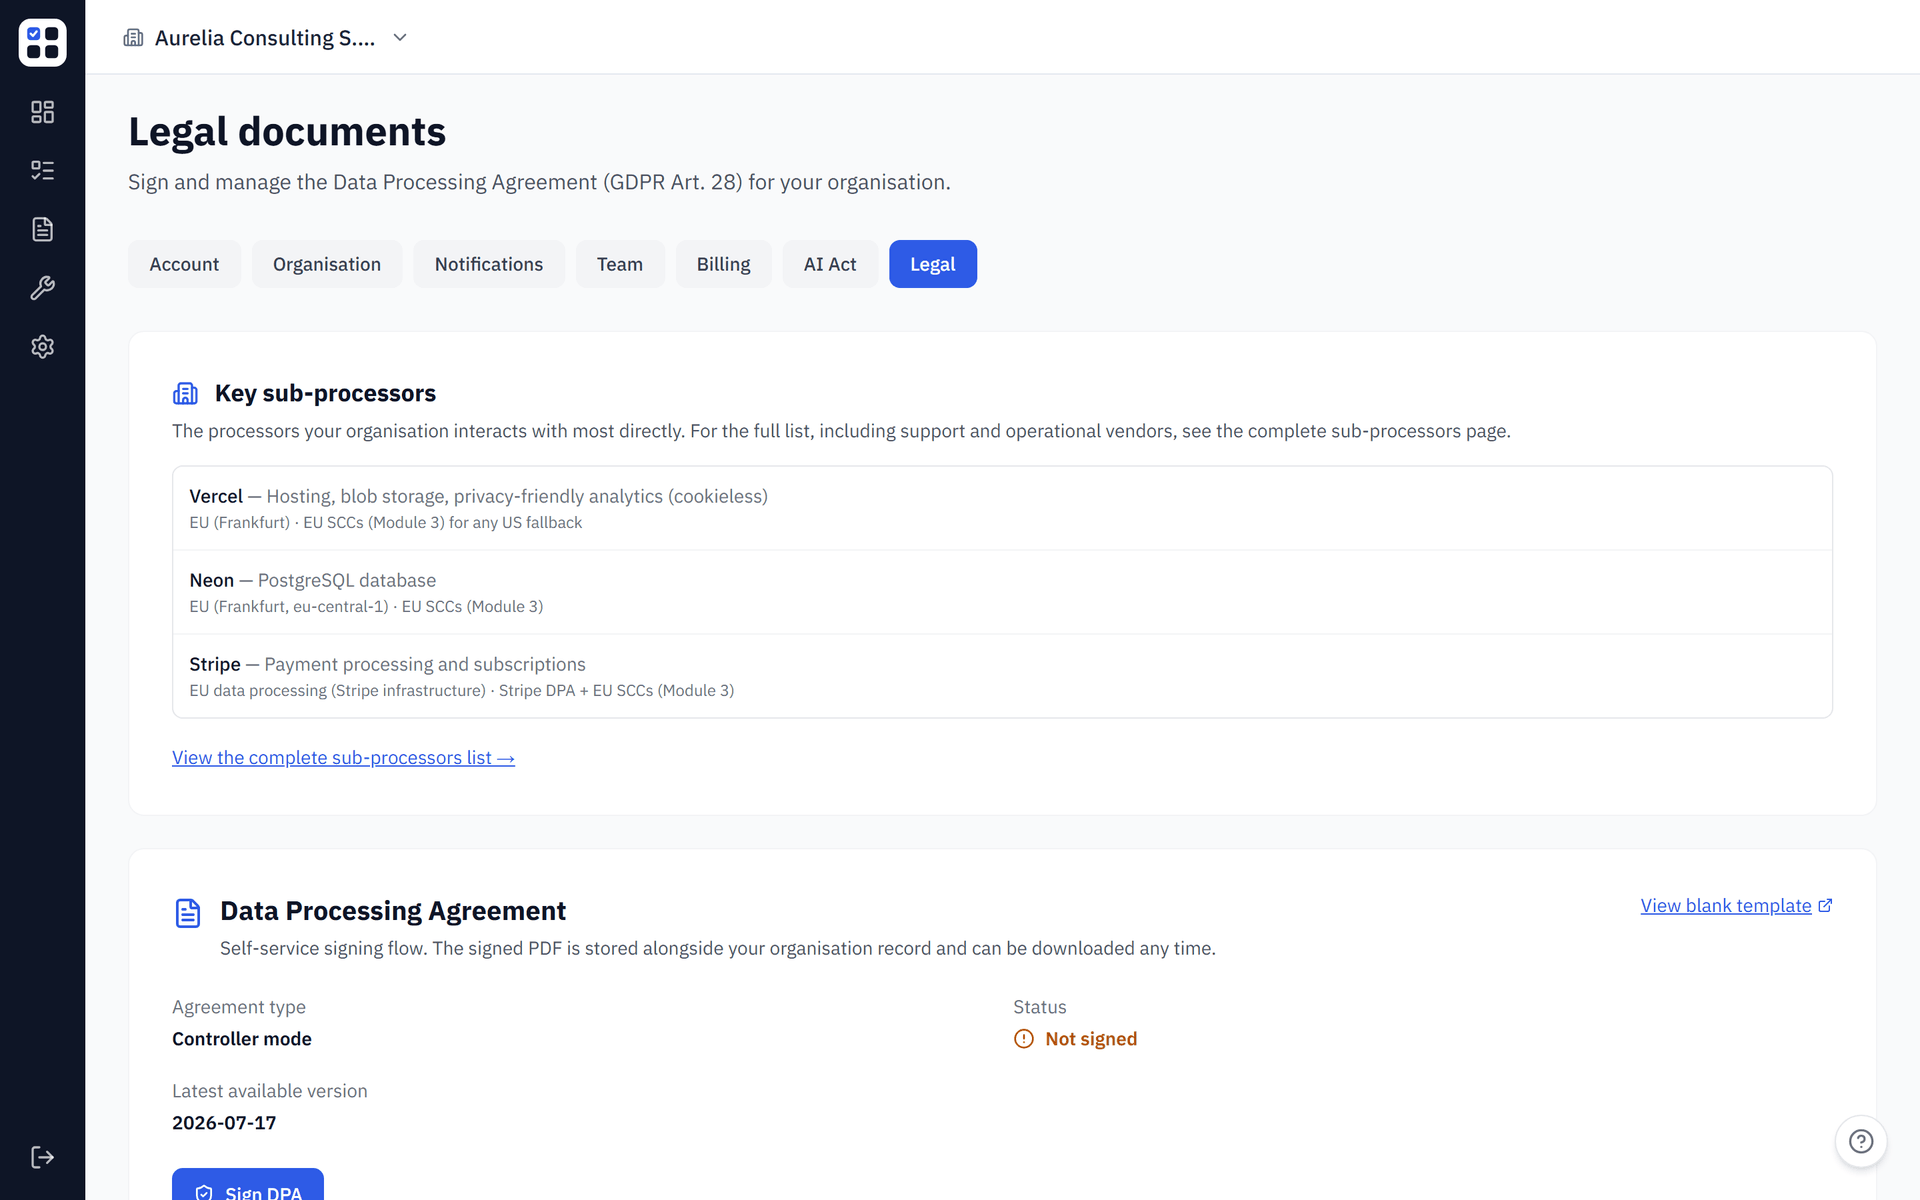
Task: Click the Sign DPA button
Action: 248,1185
